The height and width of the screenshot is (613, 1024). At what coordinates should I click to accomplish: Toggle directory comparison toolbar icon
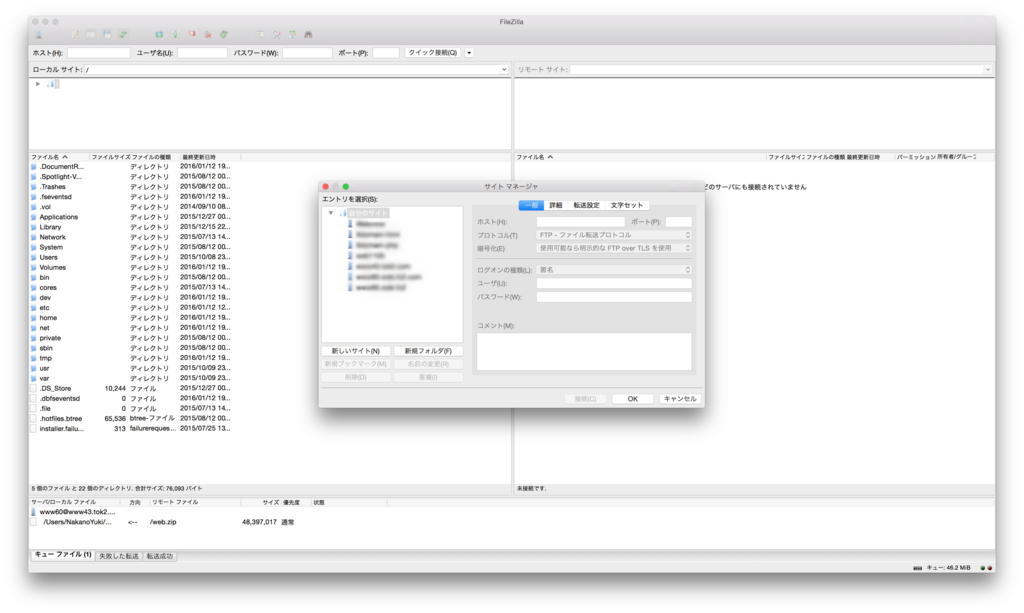[276, 35]
